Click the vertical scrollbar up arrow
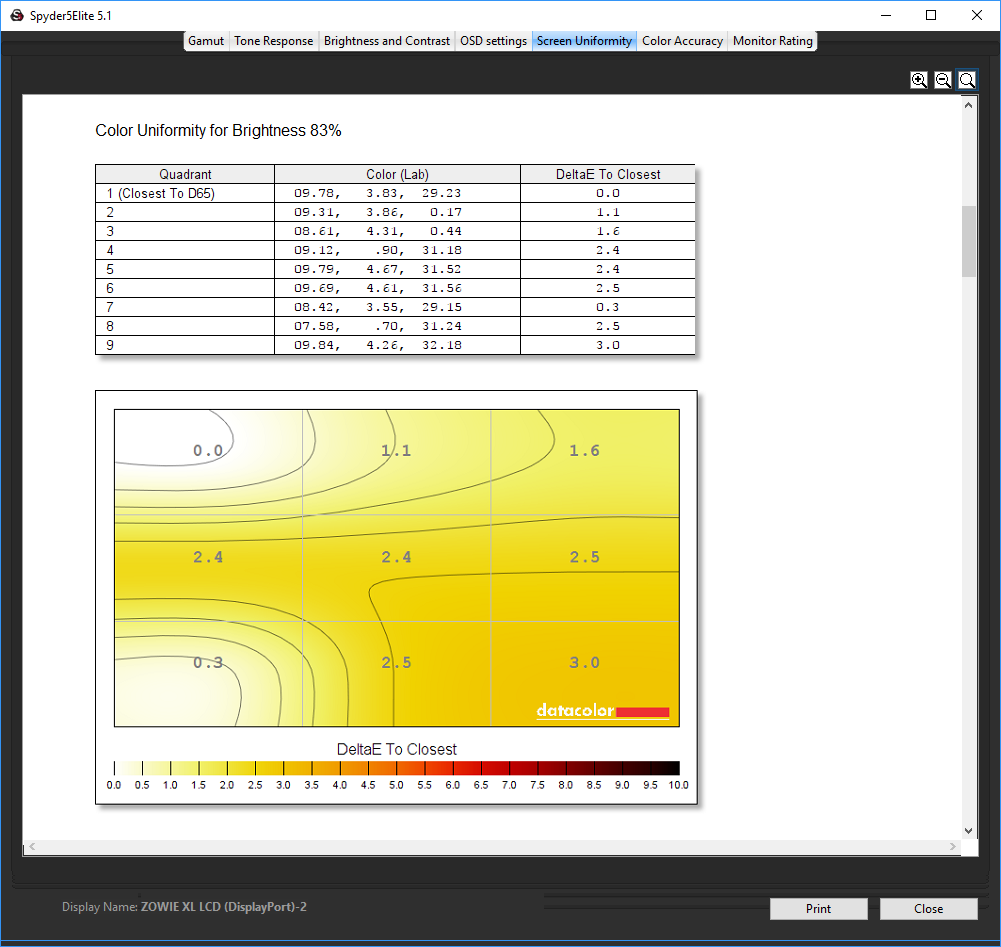 tap(968, 103)
